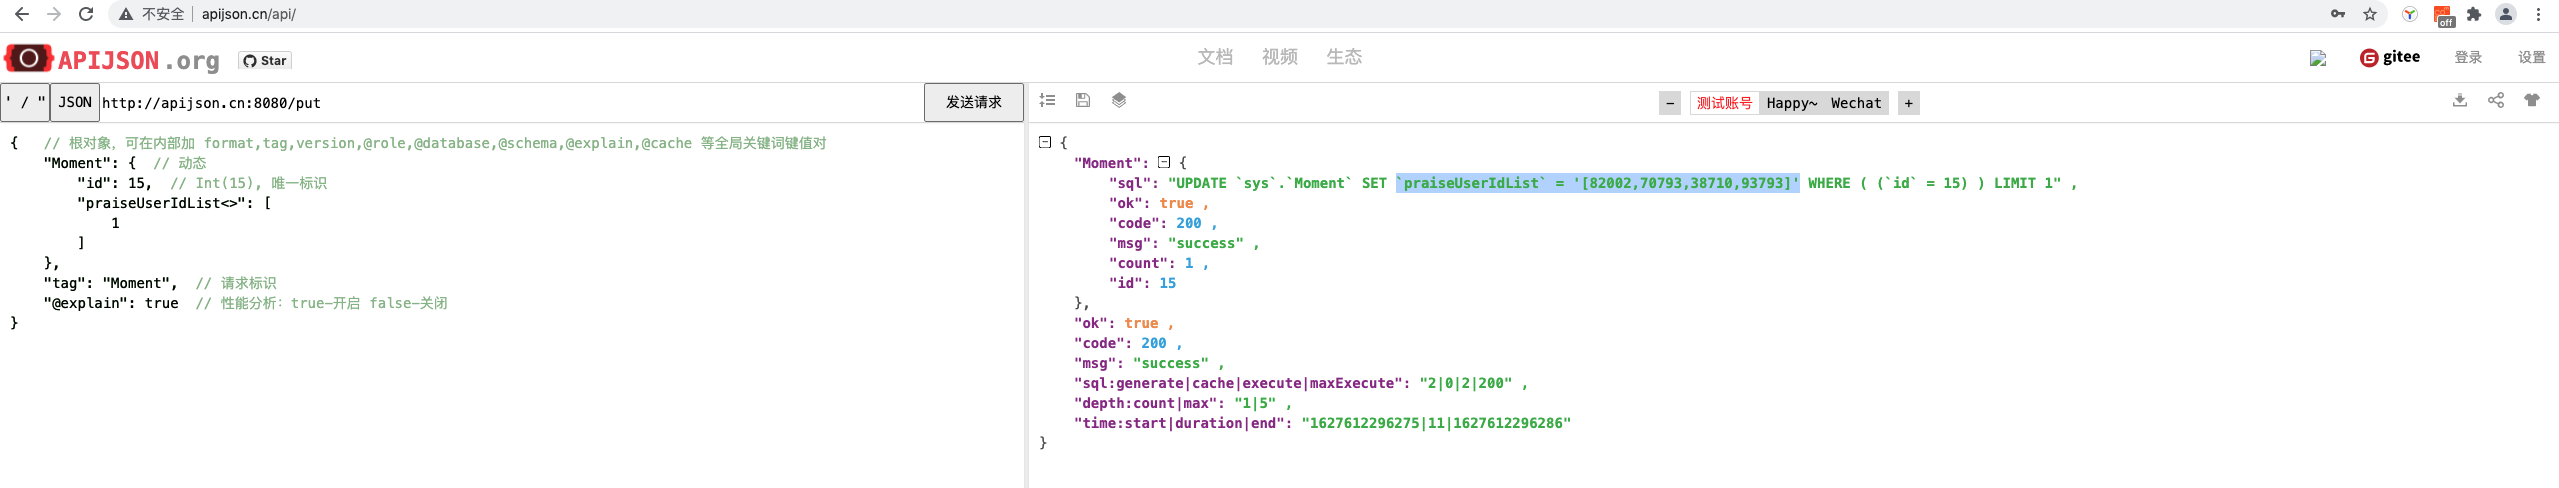
Task: Toggle the quote style ' / " button
Action: (x=25, y=102)
